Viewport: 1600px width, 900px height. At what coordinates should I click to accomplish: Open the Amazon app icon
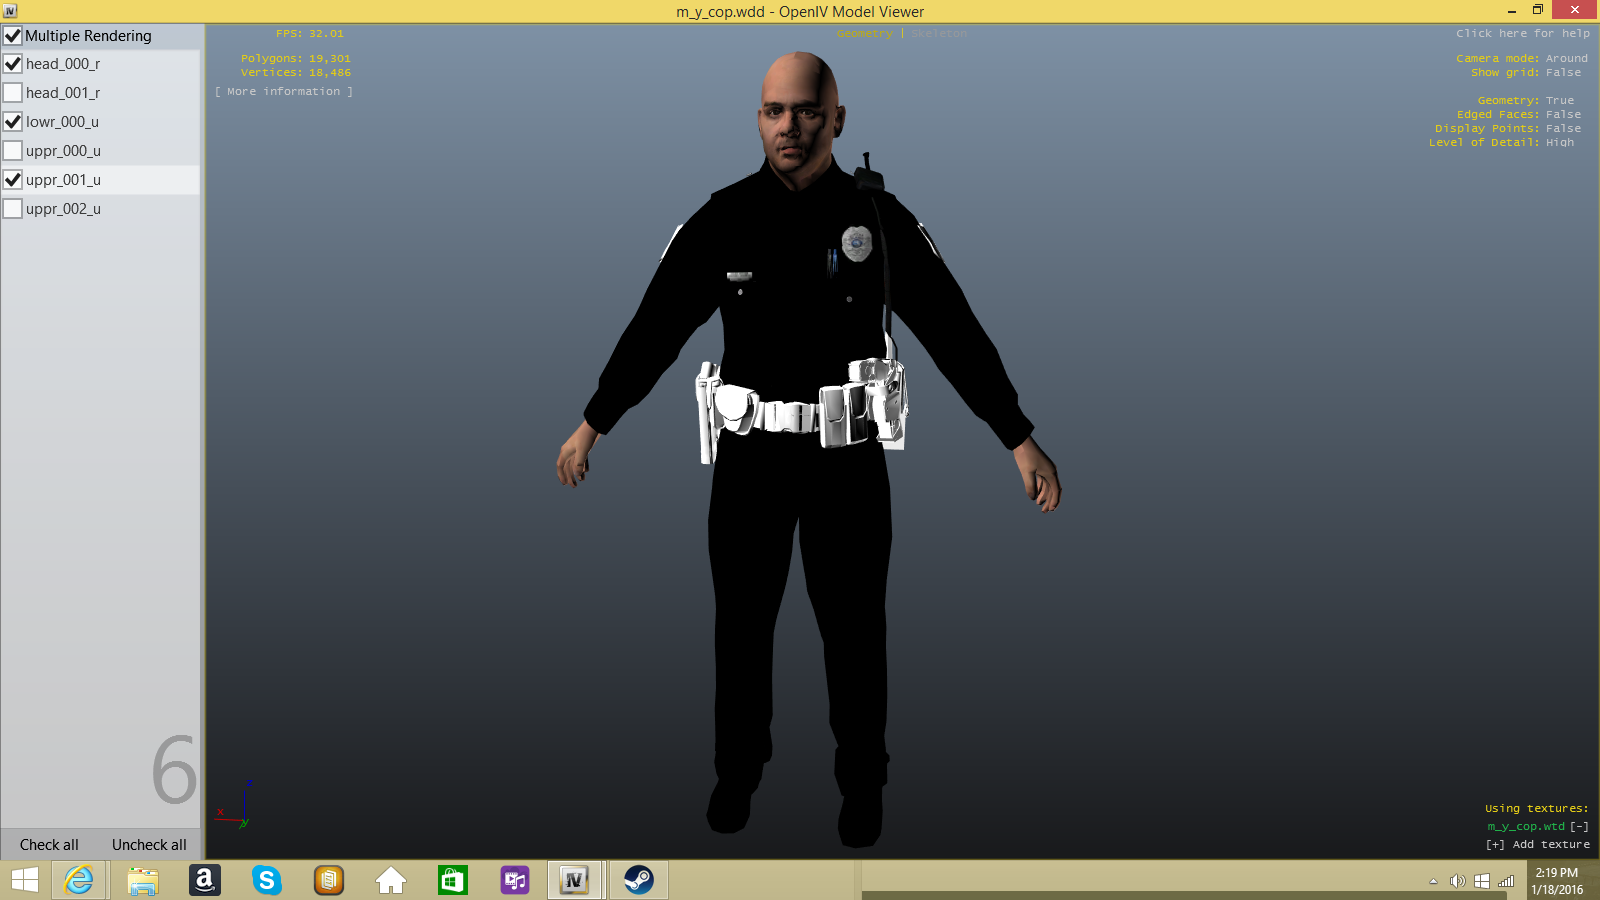(x=204, y=880)
